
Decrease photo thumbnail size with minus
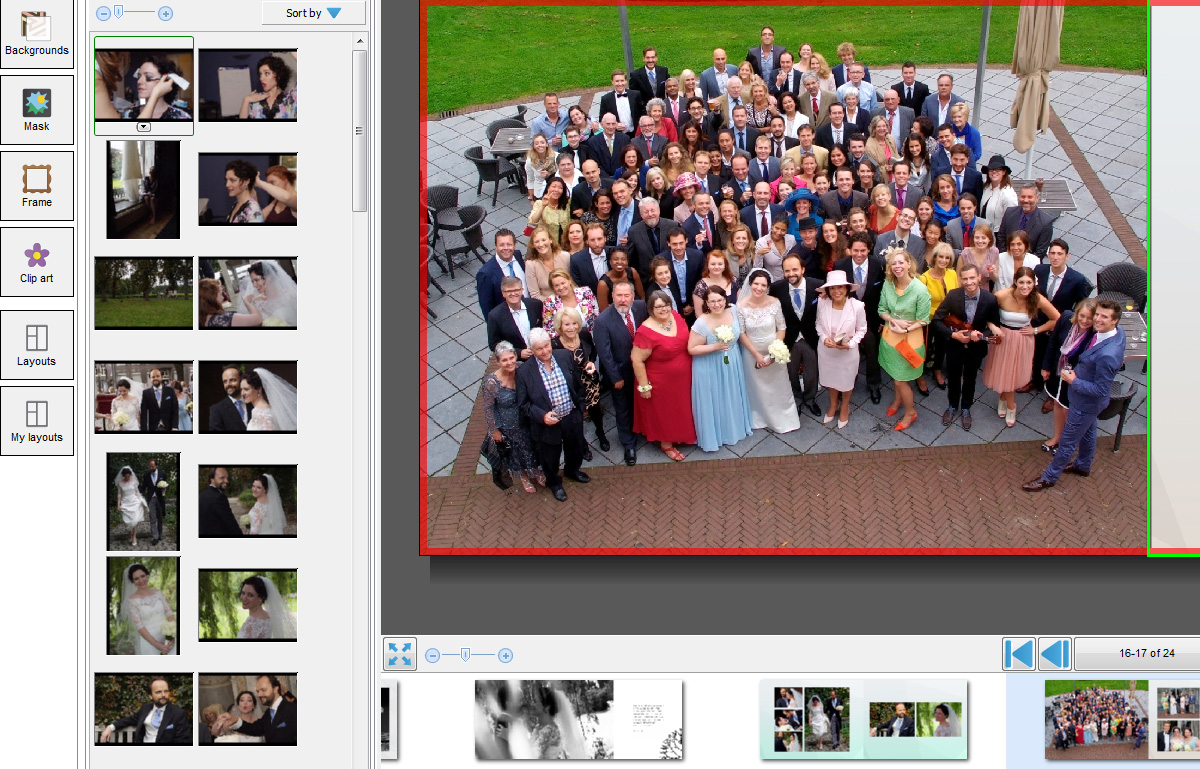pos(103,13)
